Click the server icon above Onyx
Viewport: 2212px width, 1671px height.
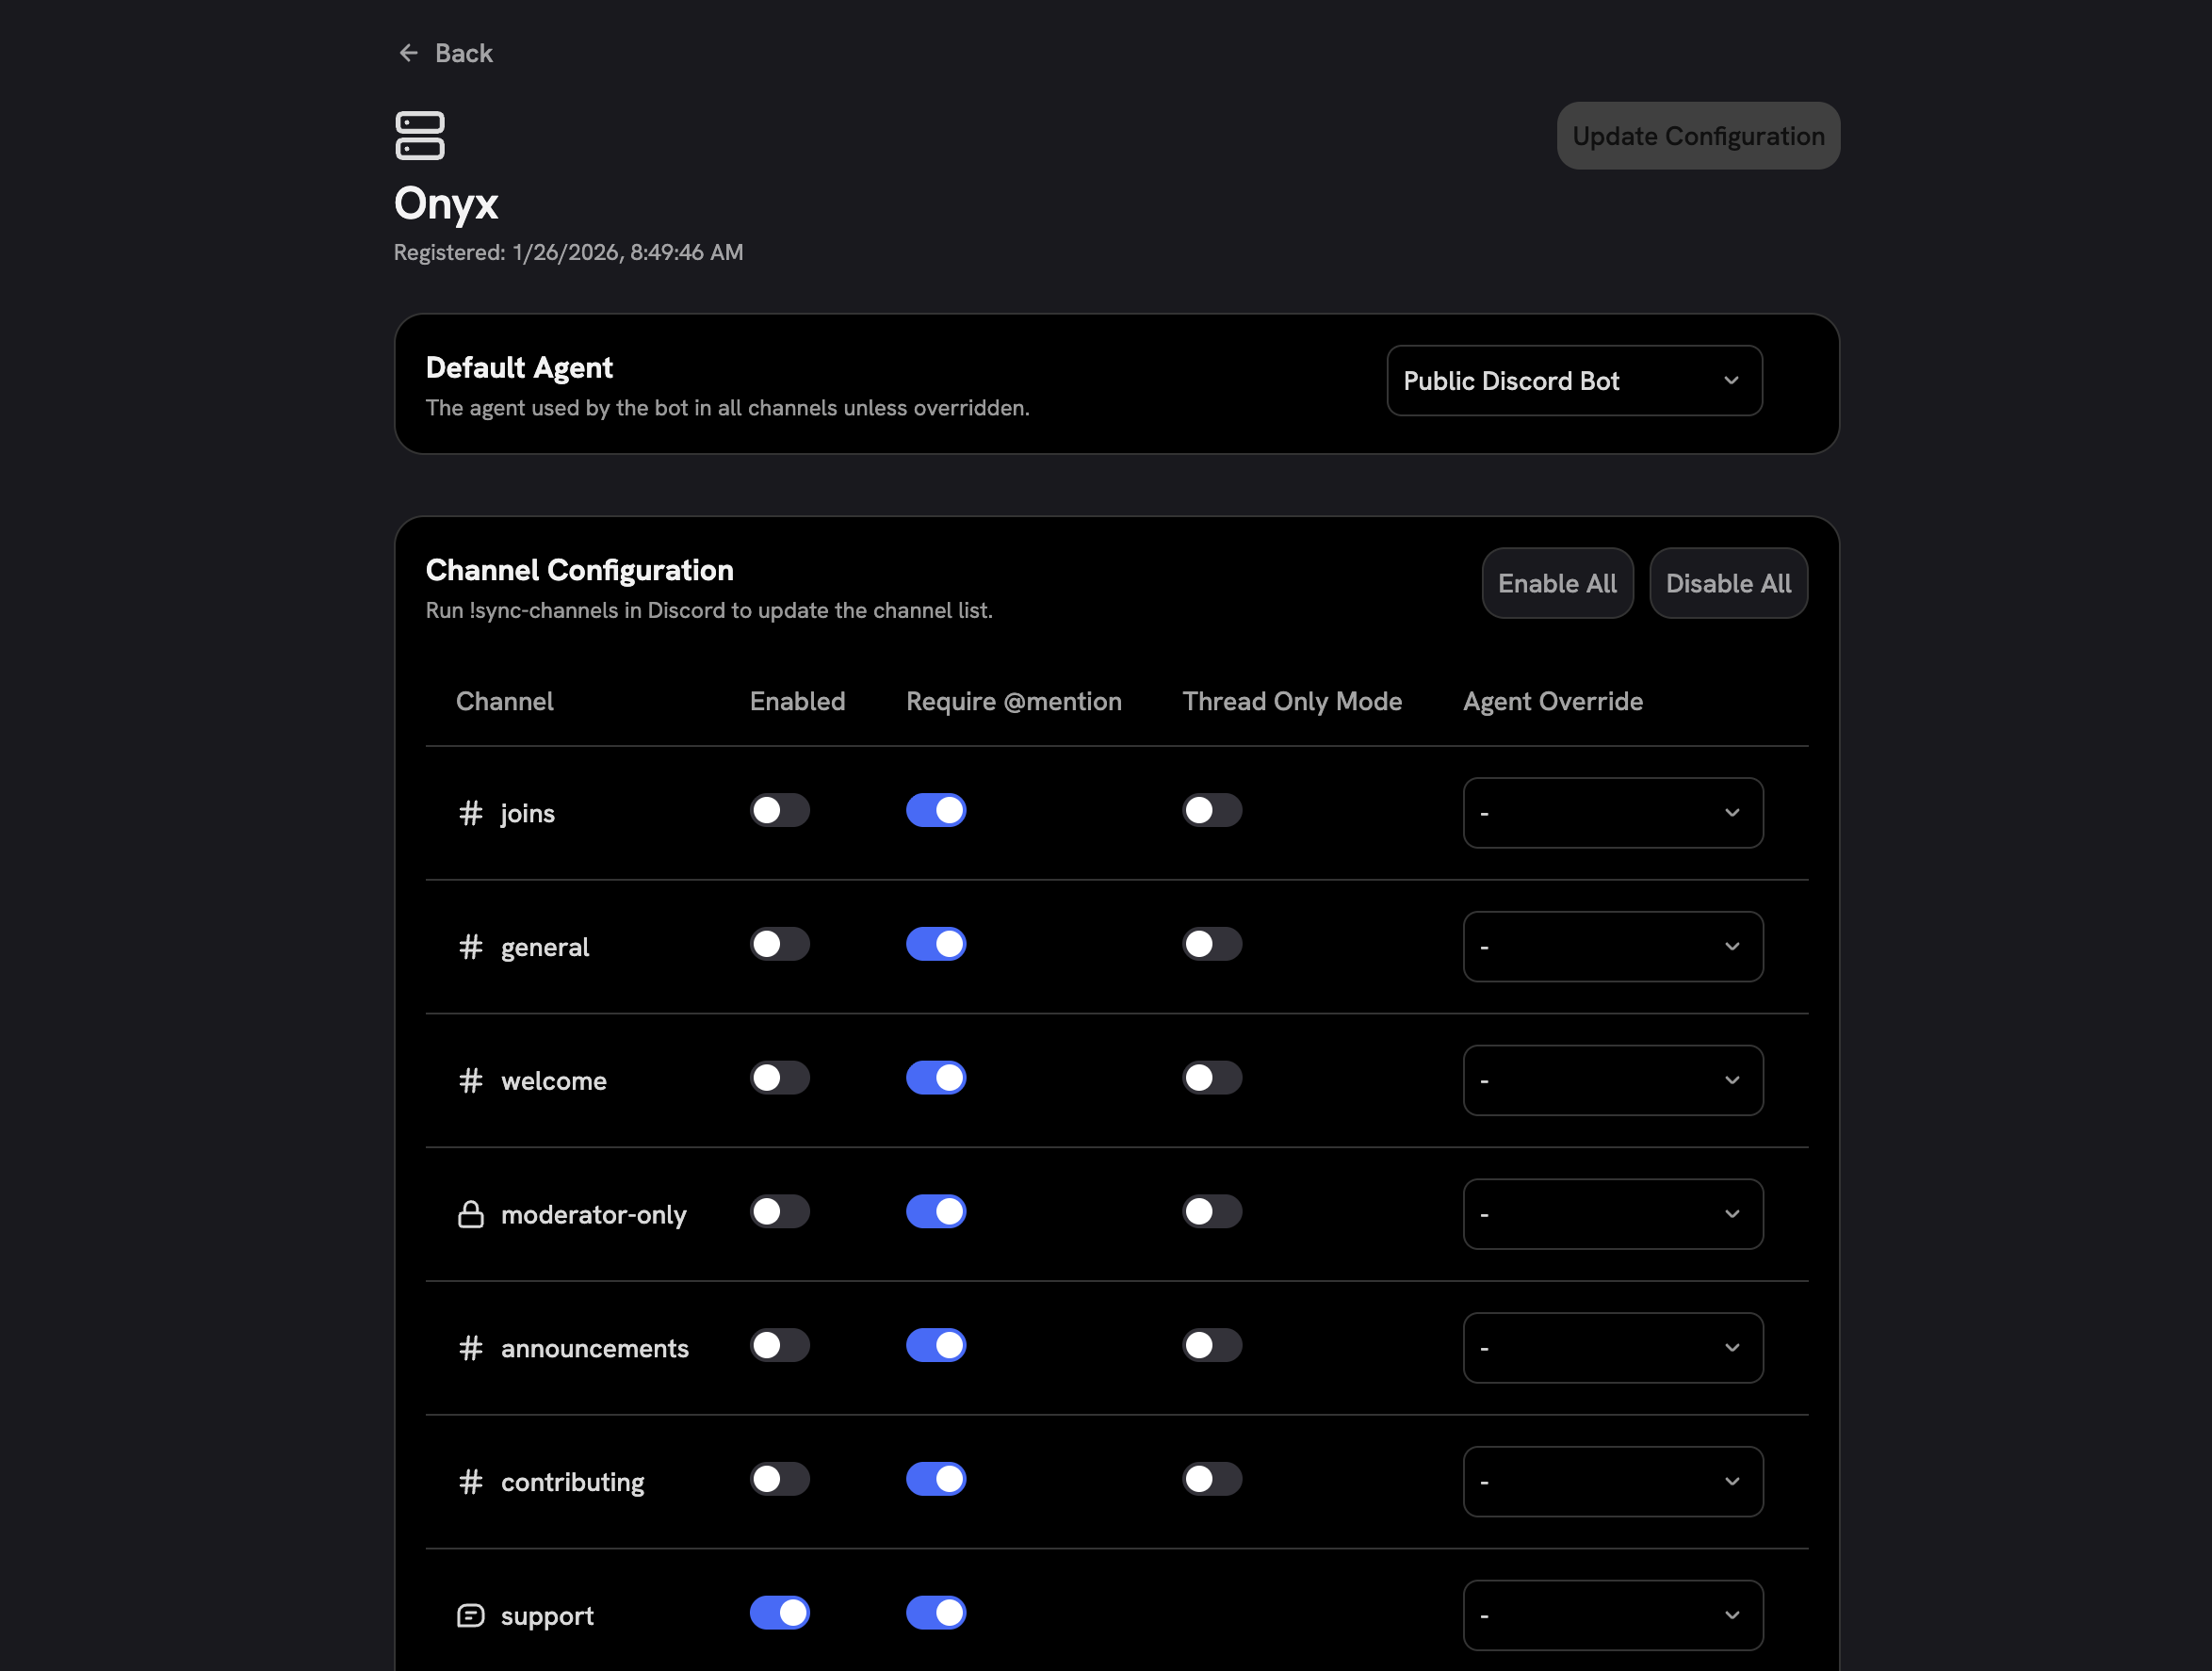[420, 136]
